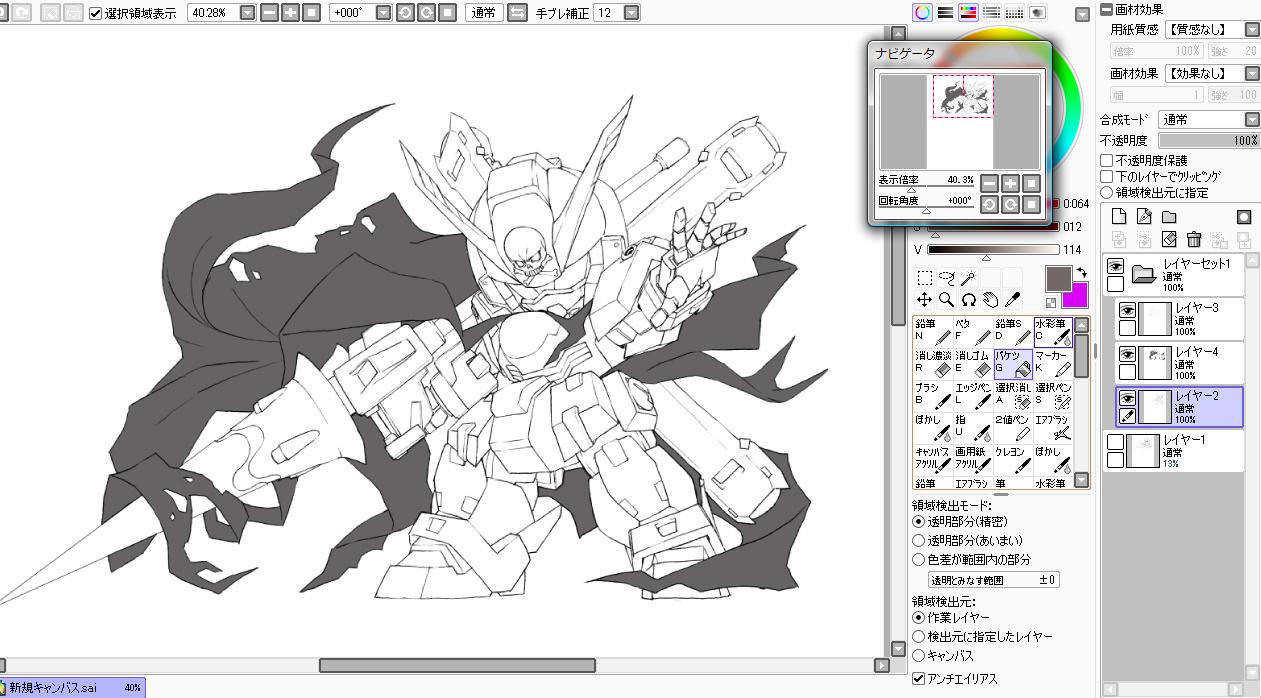Pick the マーカー K marker tool

point(1053,364)
